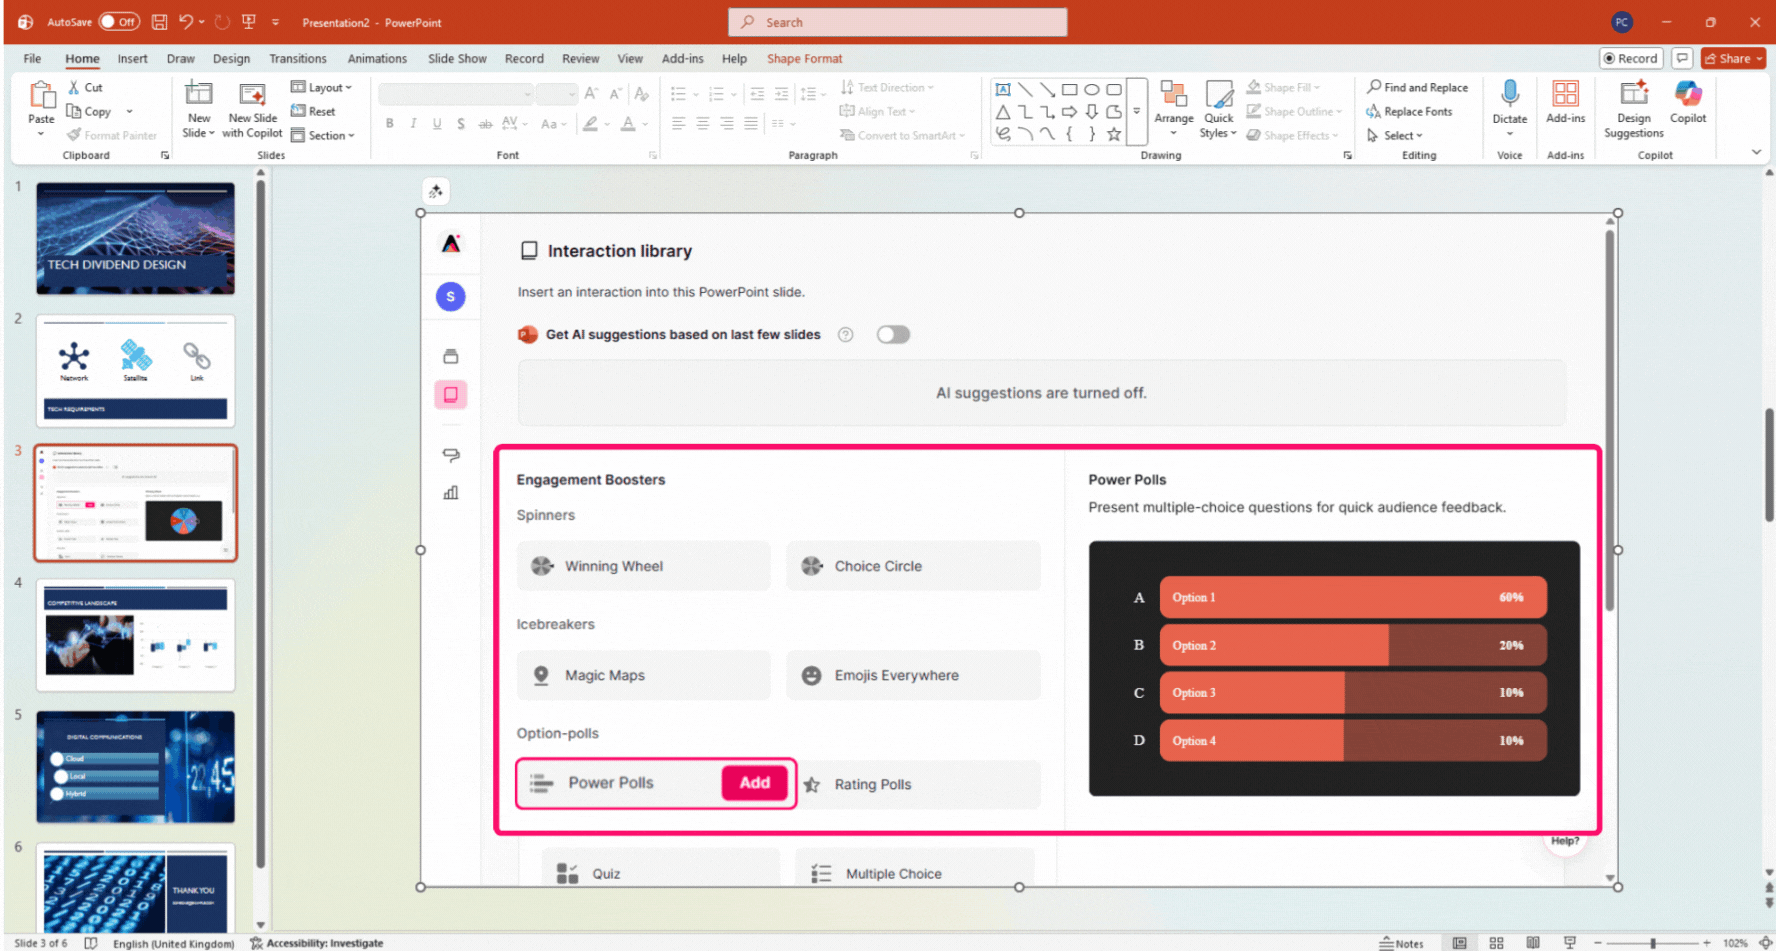
Task: Click the Comments icon near Share
Action: click(x=1682, y=58)
